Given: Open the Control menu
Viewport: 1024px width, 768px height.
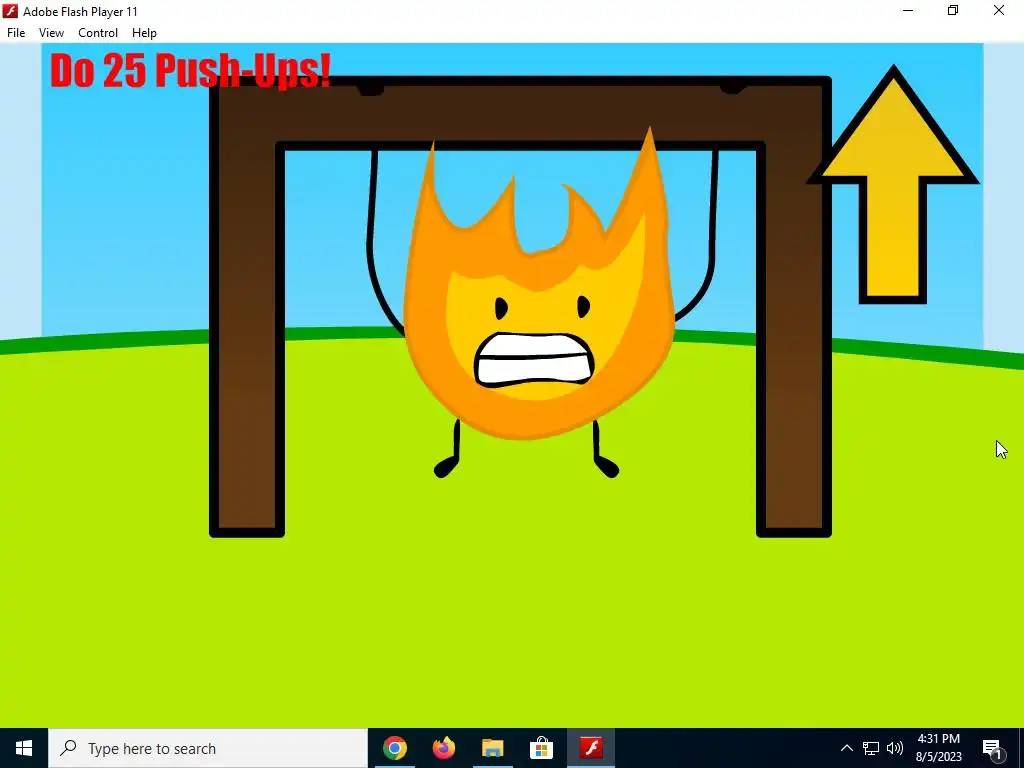Looking at the screenshot, I should [98, 33].
